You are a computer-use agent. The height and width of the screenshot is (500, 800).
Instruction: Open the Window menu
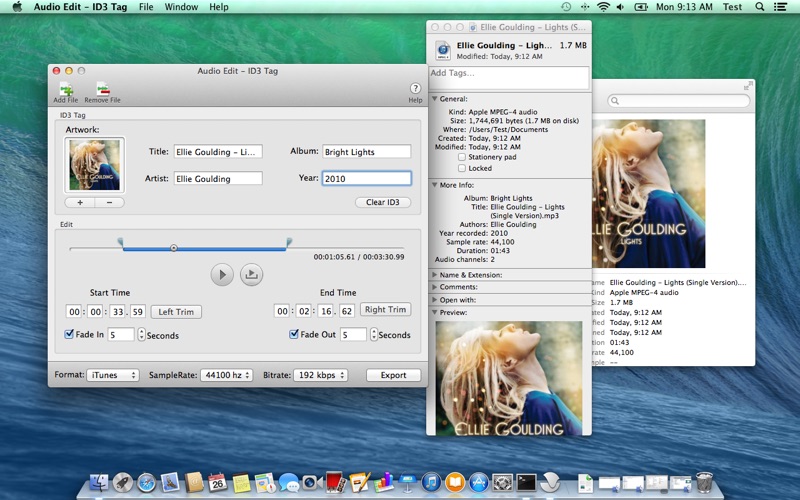tap(181, 7)
